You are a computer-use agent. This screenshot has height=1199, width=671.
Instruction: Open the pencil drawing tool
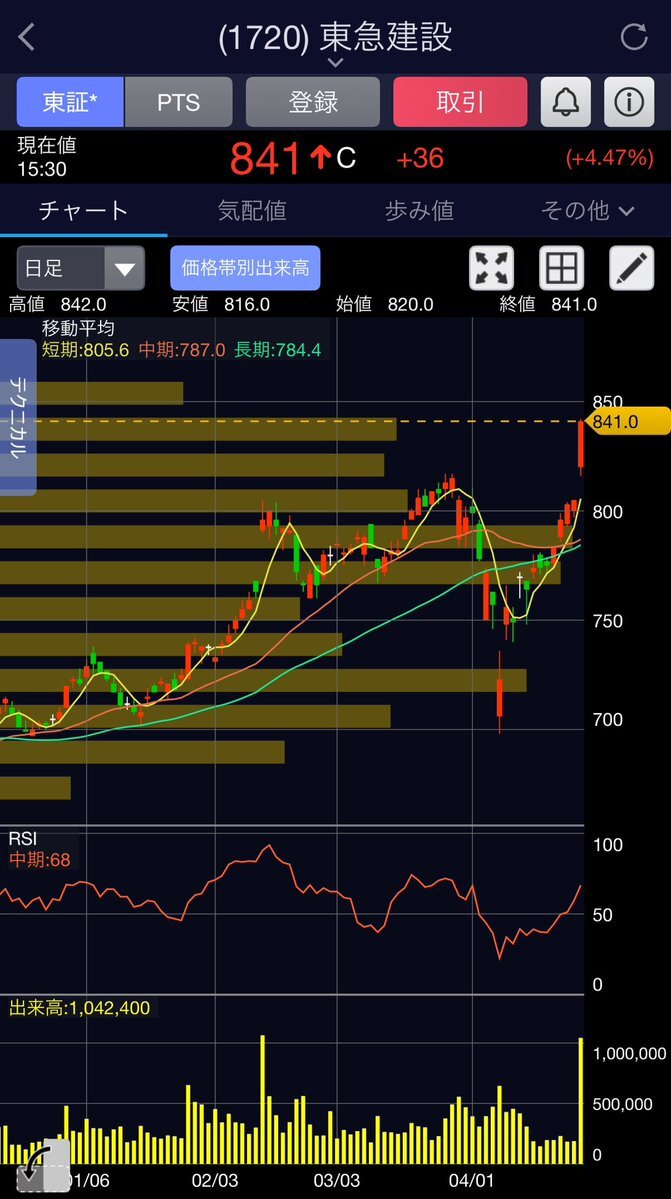tap(631, 268)
